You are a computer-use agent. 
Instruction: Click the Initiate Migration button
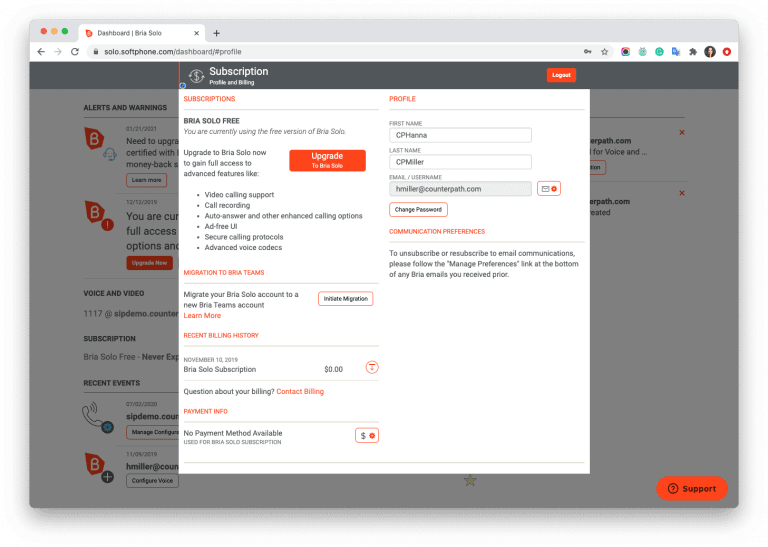[345, 299]
